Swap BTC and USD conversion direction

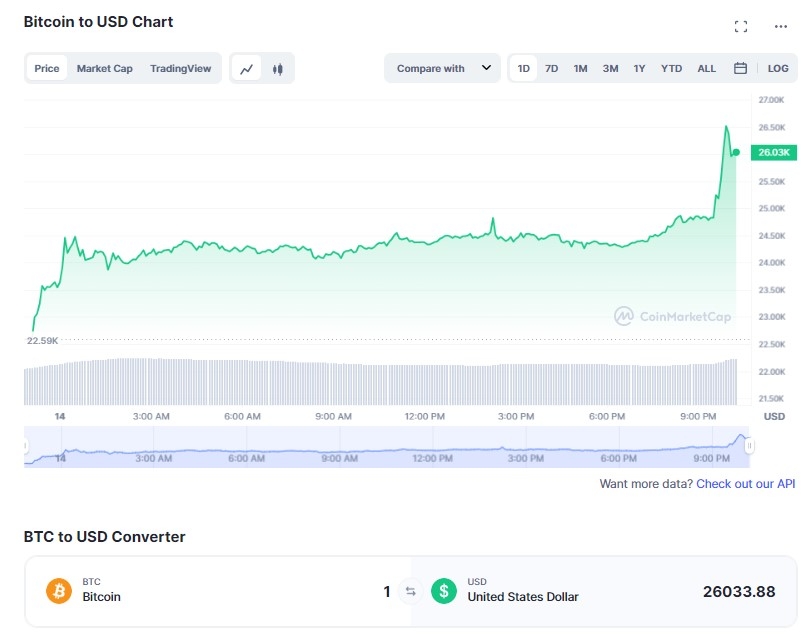click(x=411, y=592)
